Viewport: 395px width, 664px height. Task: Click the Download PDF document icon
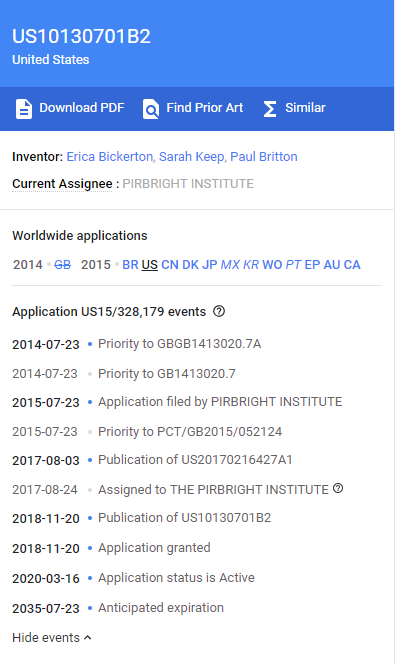tap(24, 109)
